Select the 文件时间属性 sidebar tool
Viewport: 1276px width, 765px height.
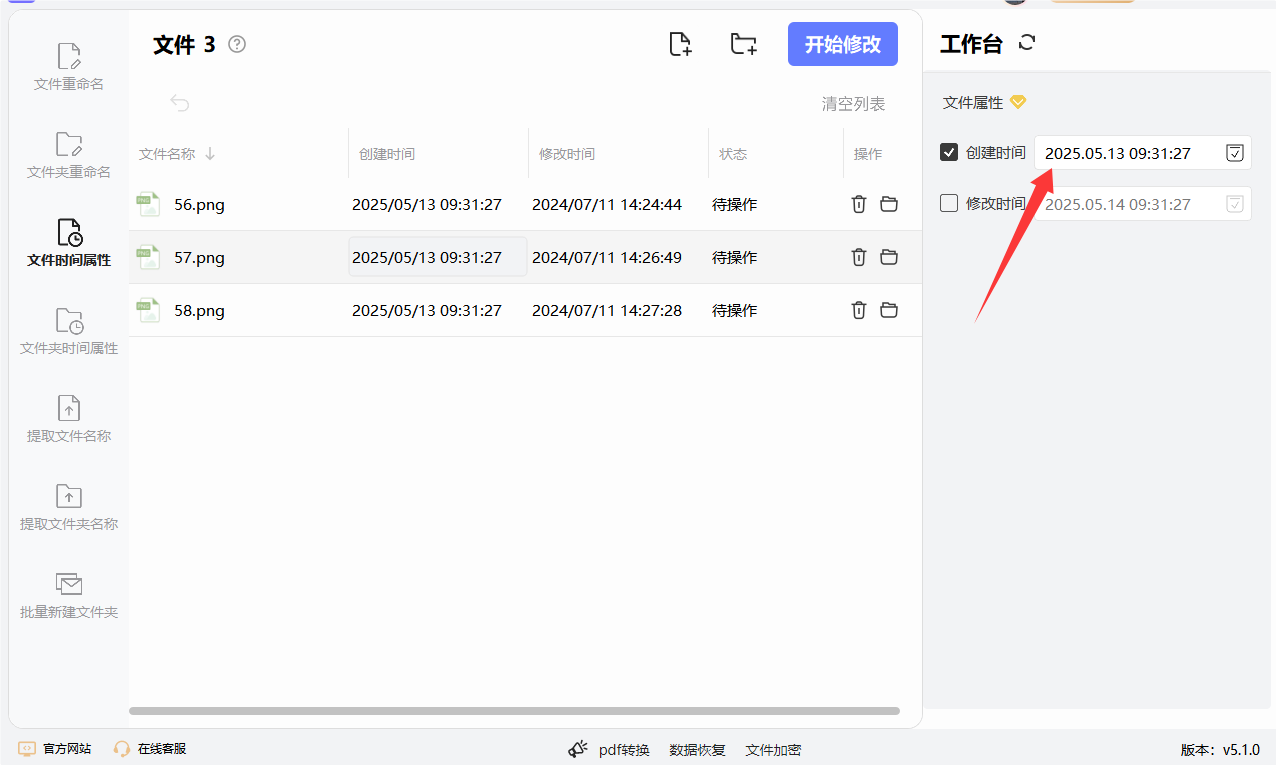69,244
